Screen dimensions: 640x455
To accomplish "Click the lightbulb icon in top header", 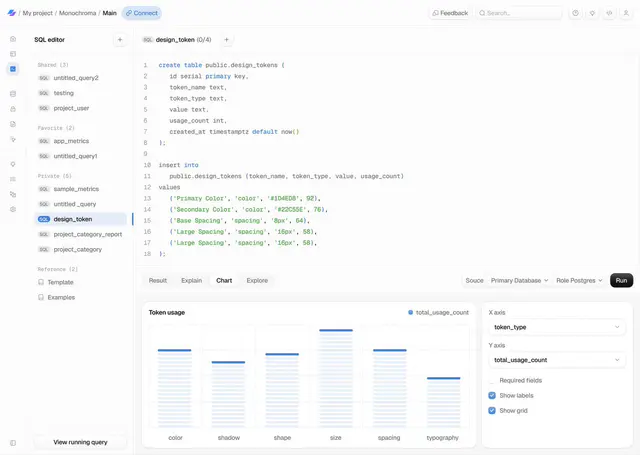I will pyautogui.click(x=592, y=13).
